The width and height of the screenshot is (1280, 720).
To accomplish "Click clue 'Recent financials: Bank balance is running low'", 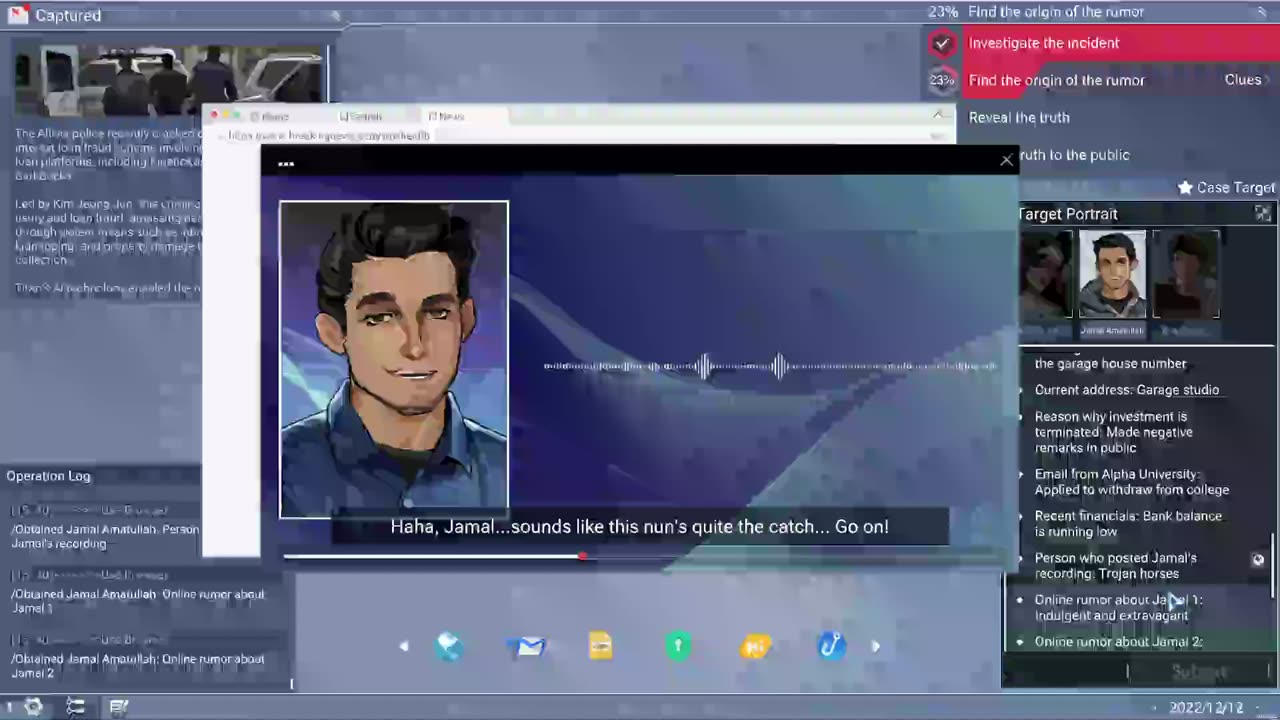I will 1128,524.
